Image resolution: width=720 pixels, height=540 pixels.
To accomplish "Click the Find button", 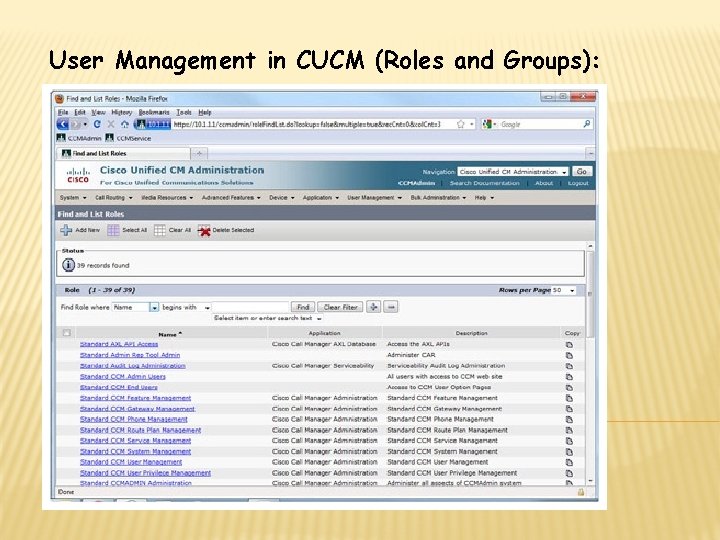I will pos(303,307).
